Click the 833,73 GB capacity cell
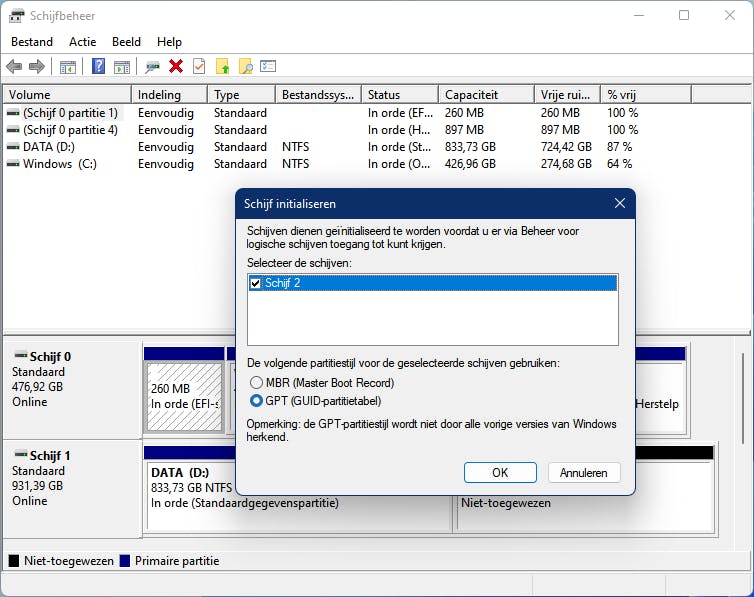754x597 pixels. coord(470,147)
